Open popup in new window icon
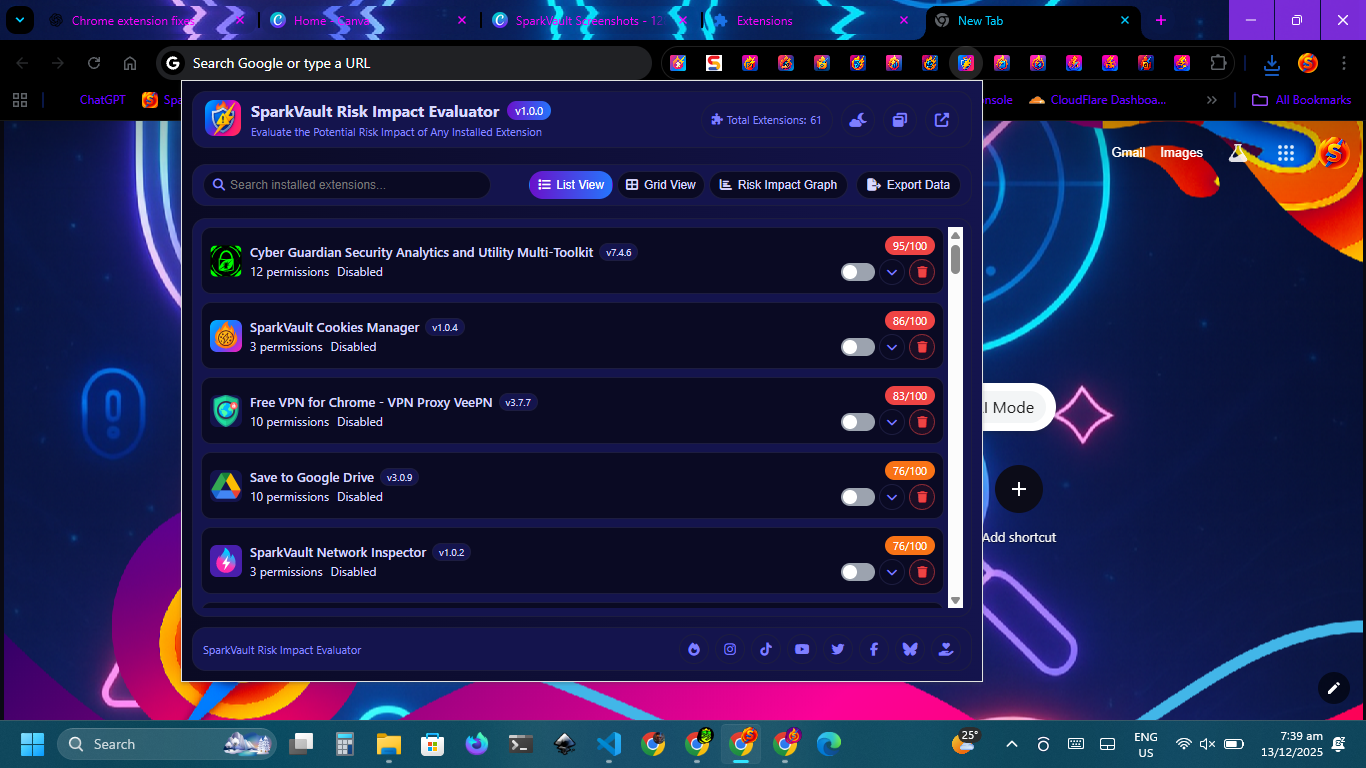 pyautogui.click(x=942, y=120)
